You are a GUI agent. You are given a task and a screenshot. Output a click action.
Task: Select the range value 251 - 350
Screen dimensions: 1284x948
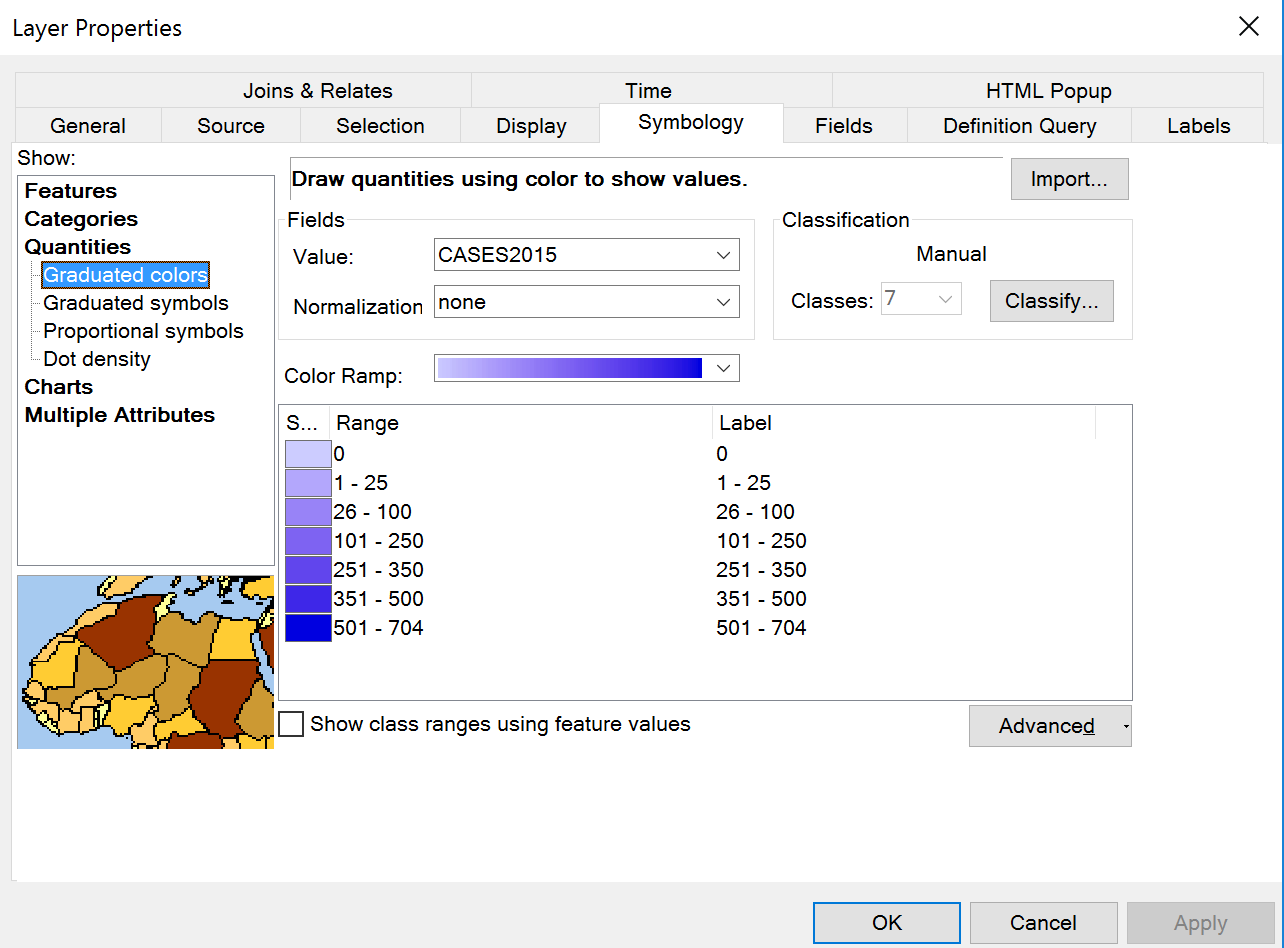coord(379,570)
